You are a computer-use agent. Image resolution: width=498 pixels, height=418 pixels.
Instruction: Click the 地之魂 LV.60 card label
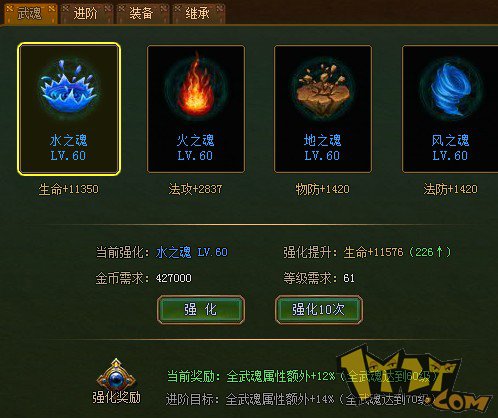pos(322,148)
